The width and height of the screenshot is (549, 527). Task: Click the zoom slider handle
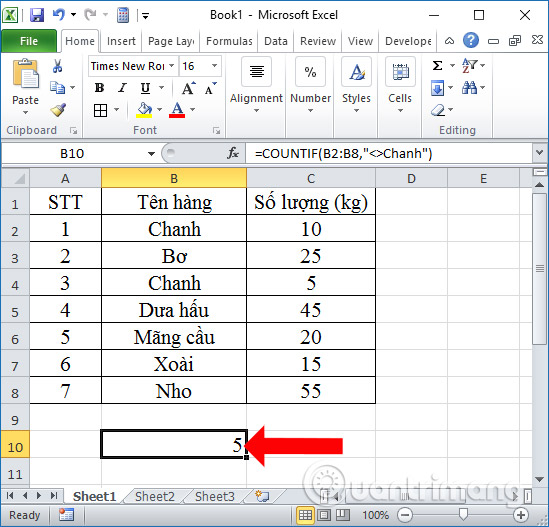coord(463,515)
